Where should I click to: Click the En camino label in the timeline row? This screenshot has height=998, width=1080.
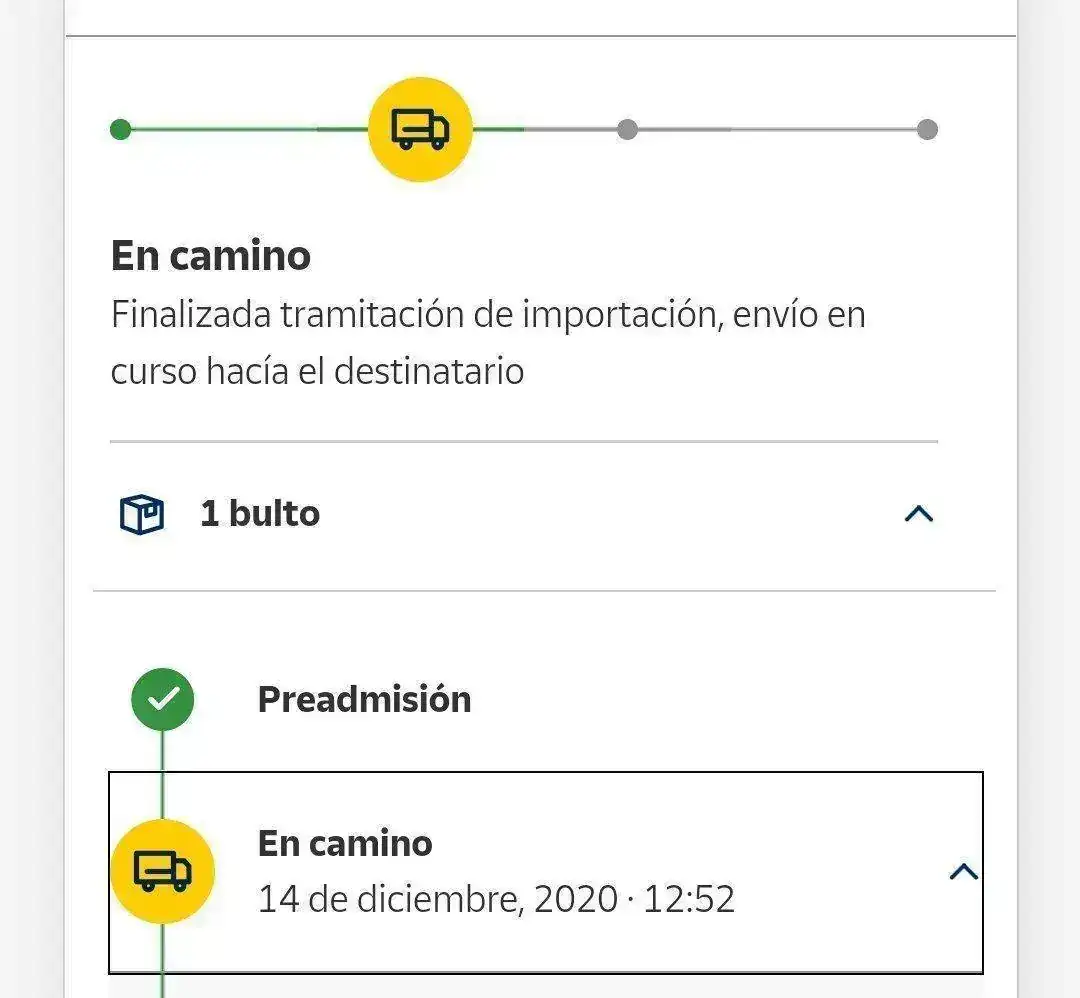pos(345,843)
